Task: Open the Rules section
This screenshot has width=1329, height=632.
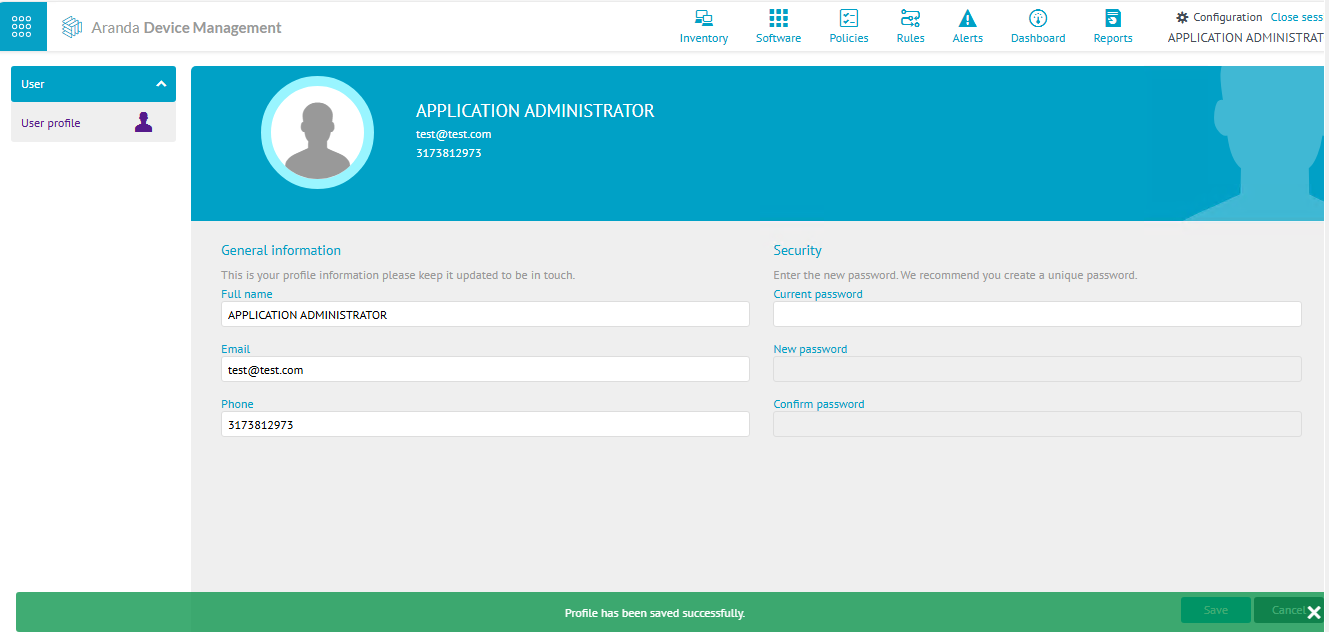Action: click(910, 27)
